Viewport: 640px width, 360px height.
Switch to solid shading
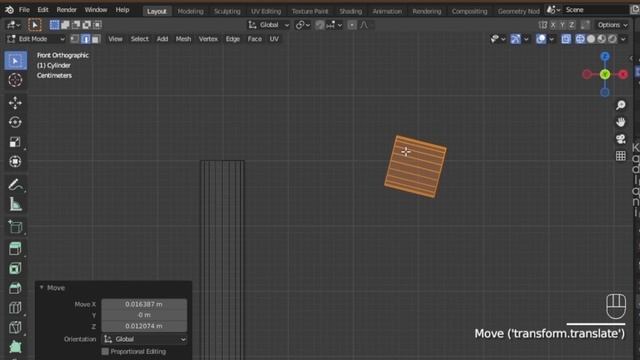[x=591, y=39]
